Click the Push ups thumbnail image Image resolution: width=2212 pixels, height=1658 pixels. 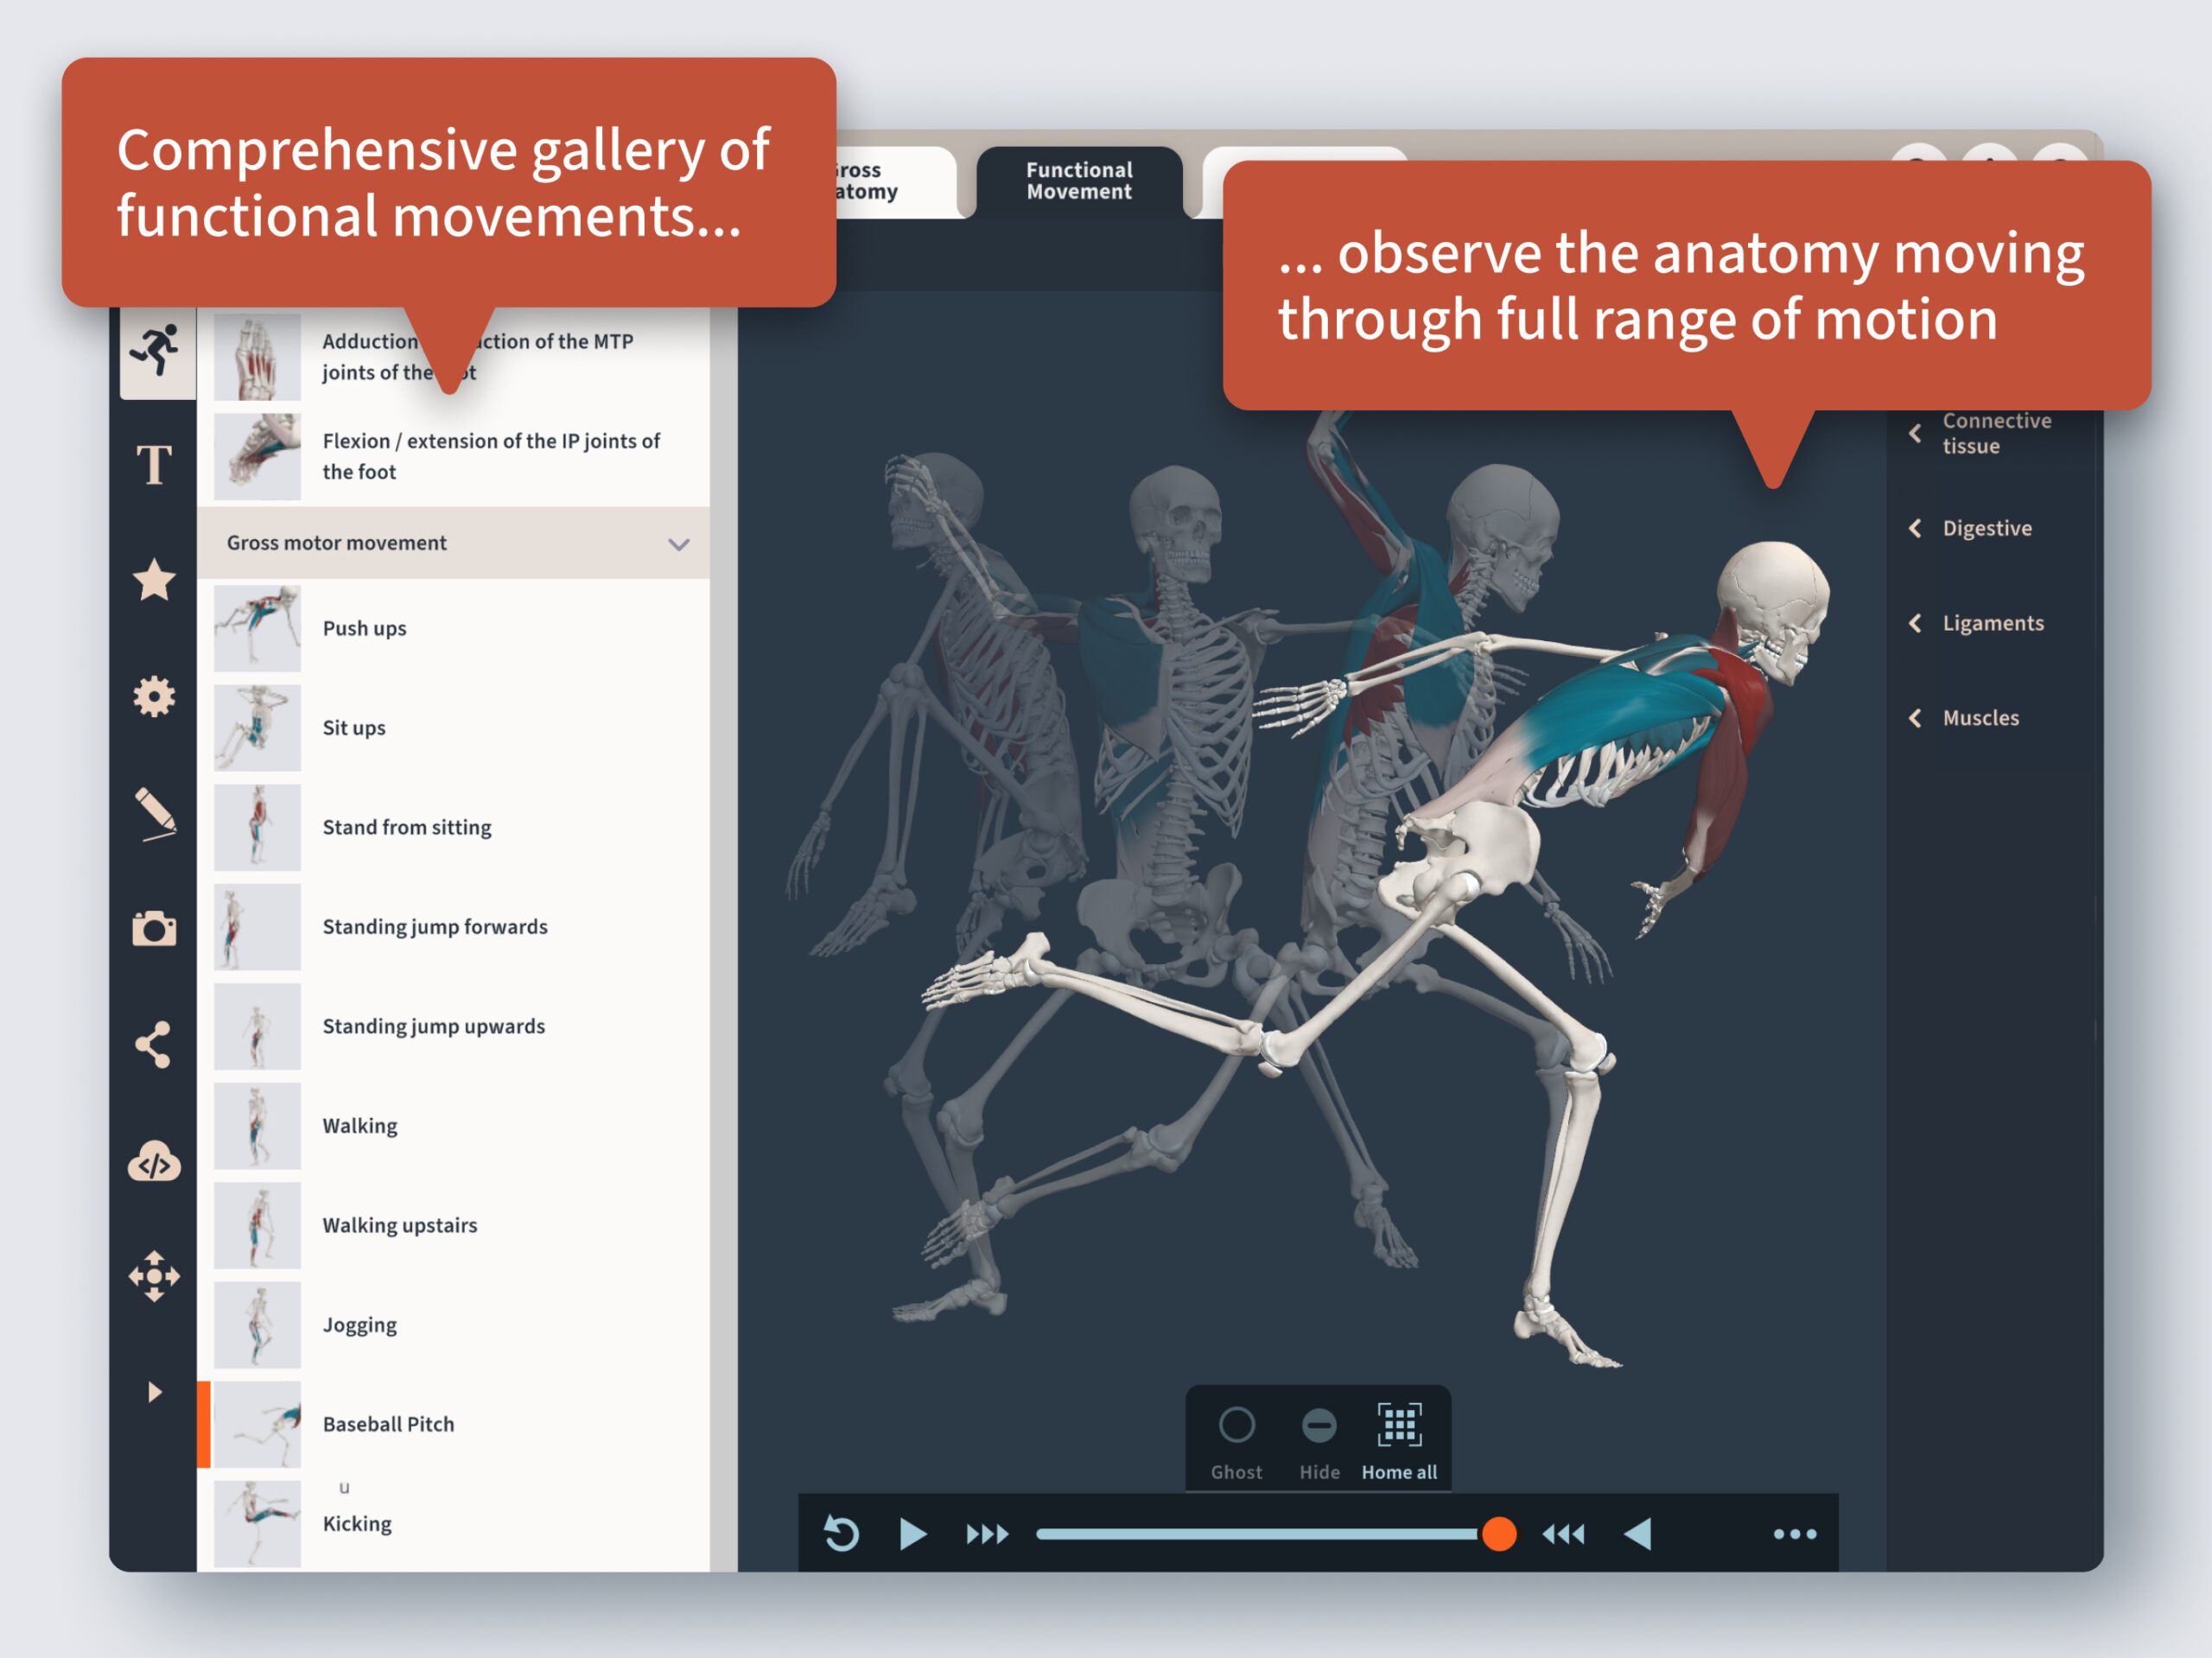coord(257,627)
